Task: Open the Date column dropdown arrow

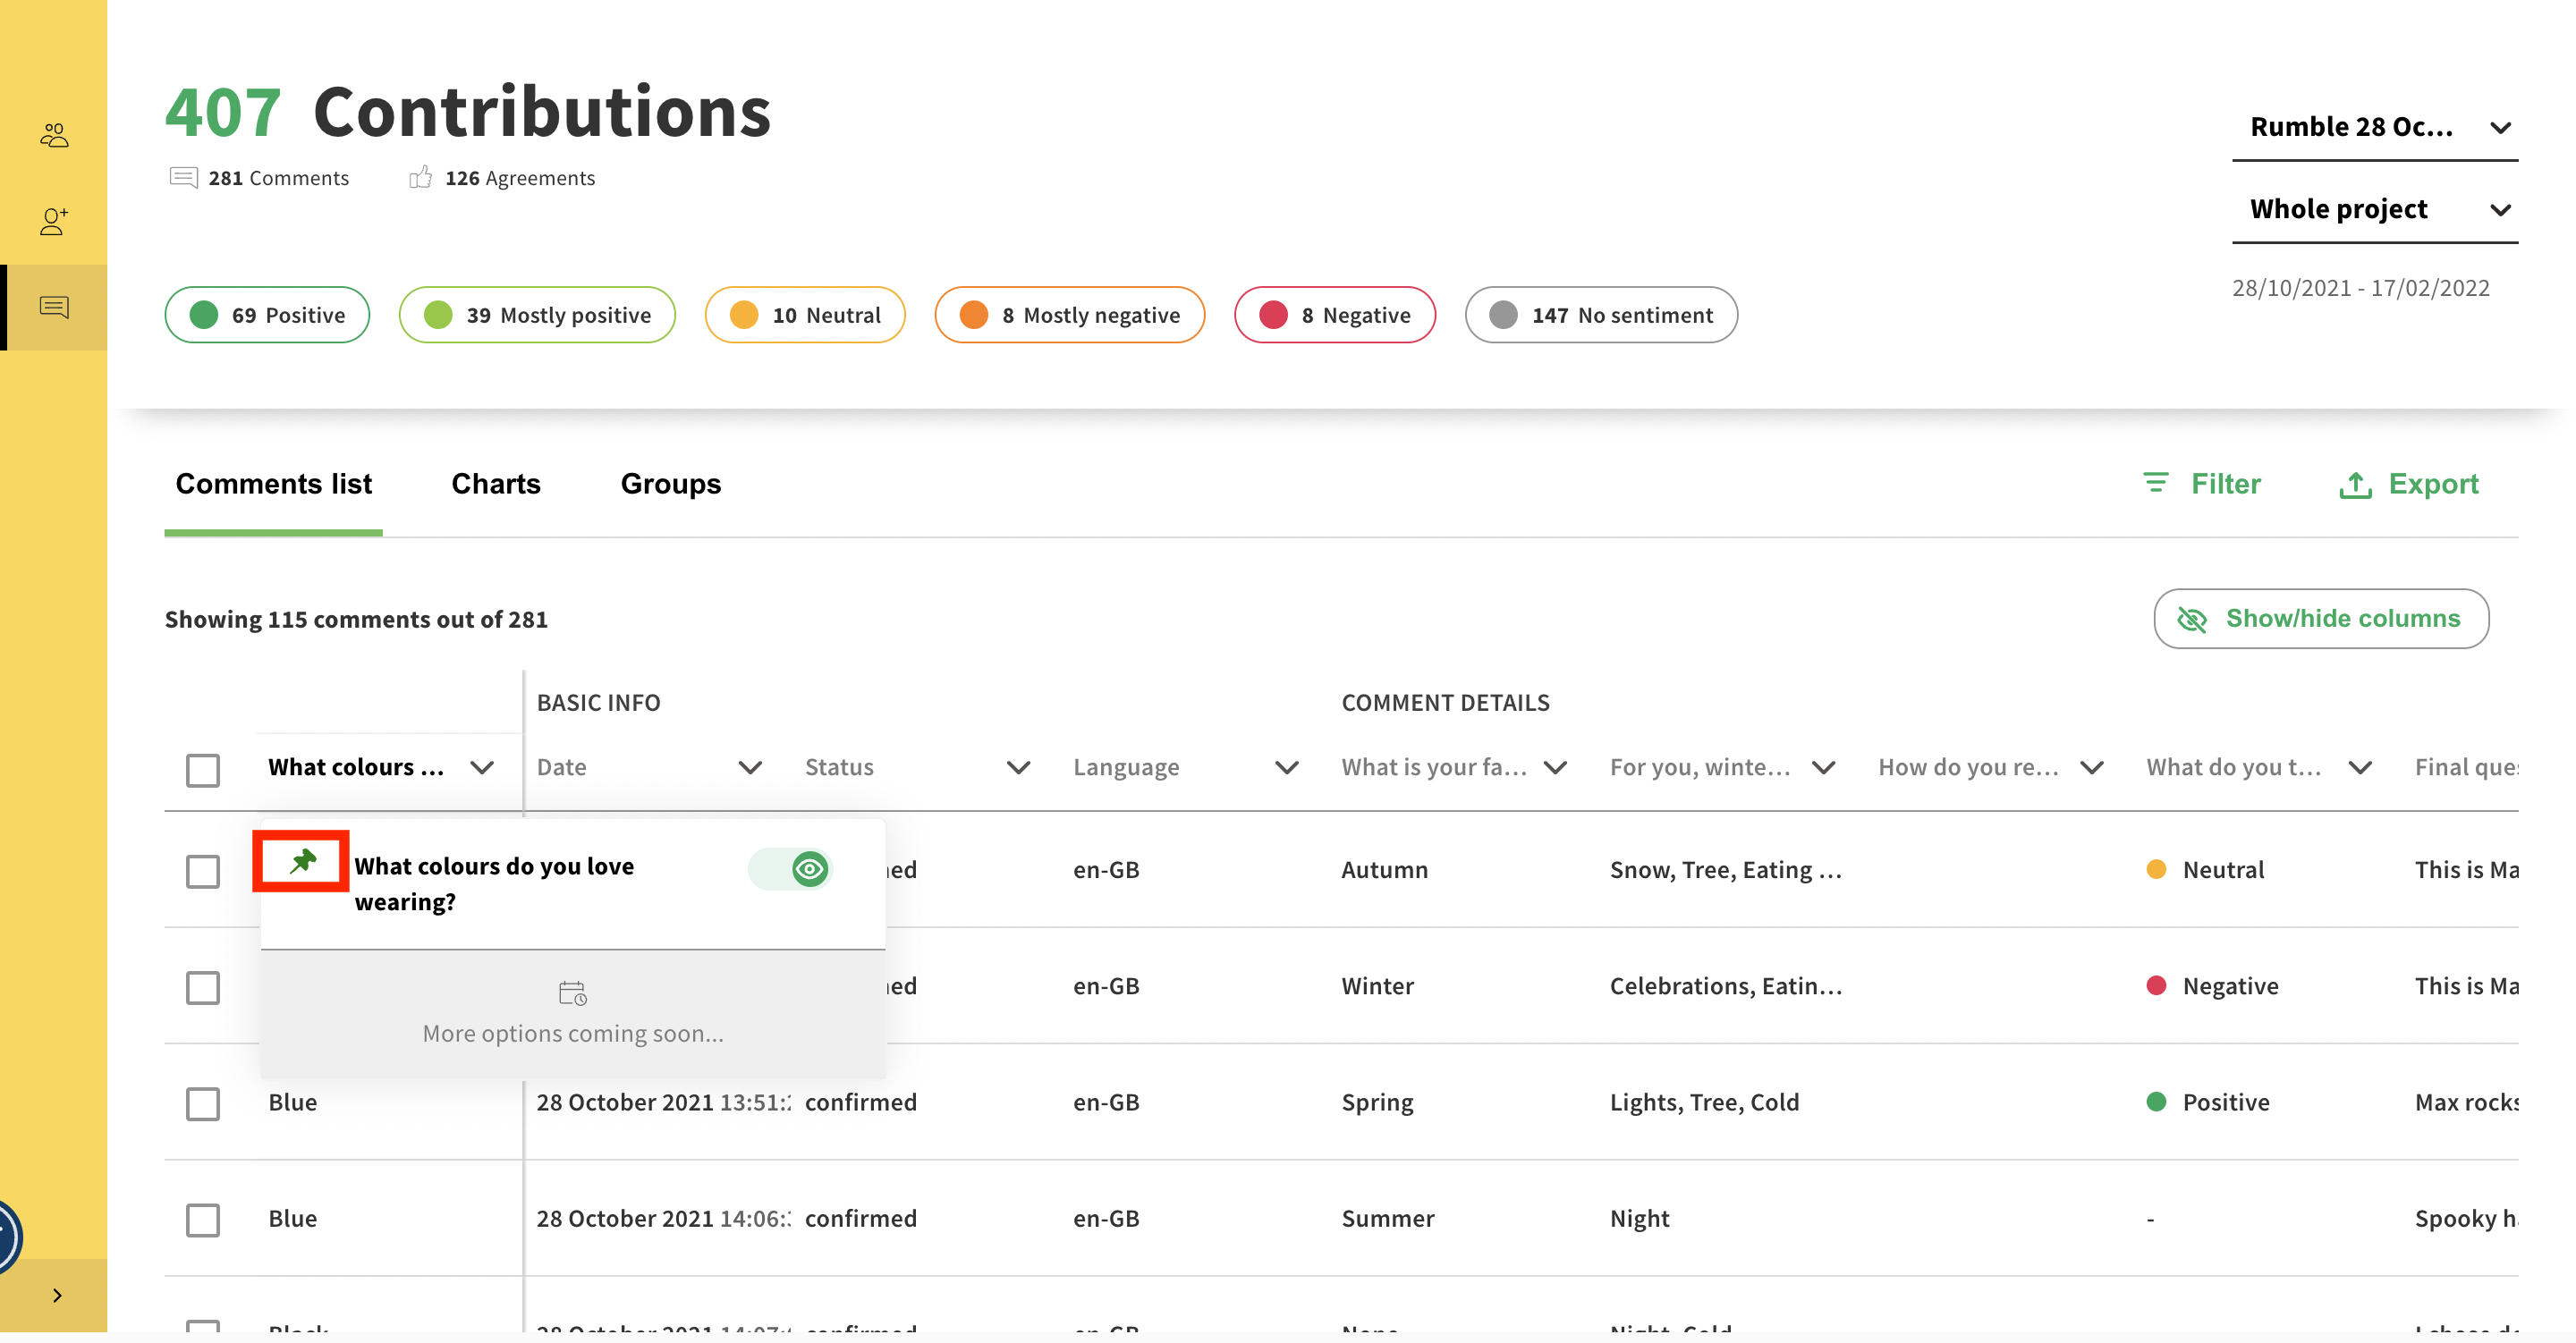Action: coord(750,768)
